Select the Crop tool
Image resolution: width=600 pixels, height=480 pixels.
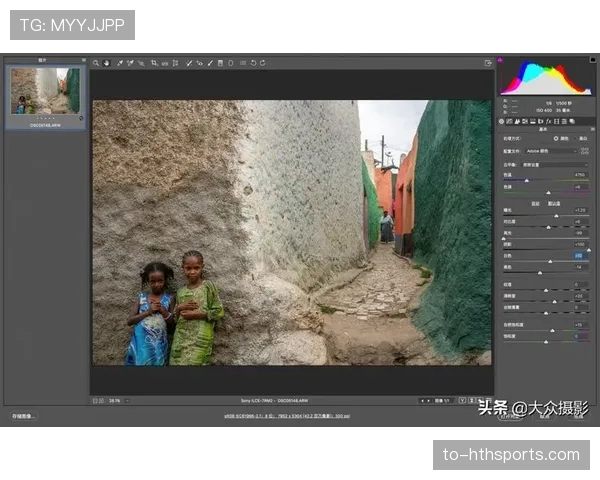point(154,63)
